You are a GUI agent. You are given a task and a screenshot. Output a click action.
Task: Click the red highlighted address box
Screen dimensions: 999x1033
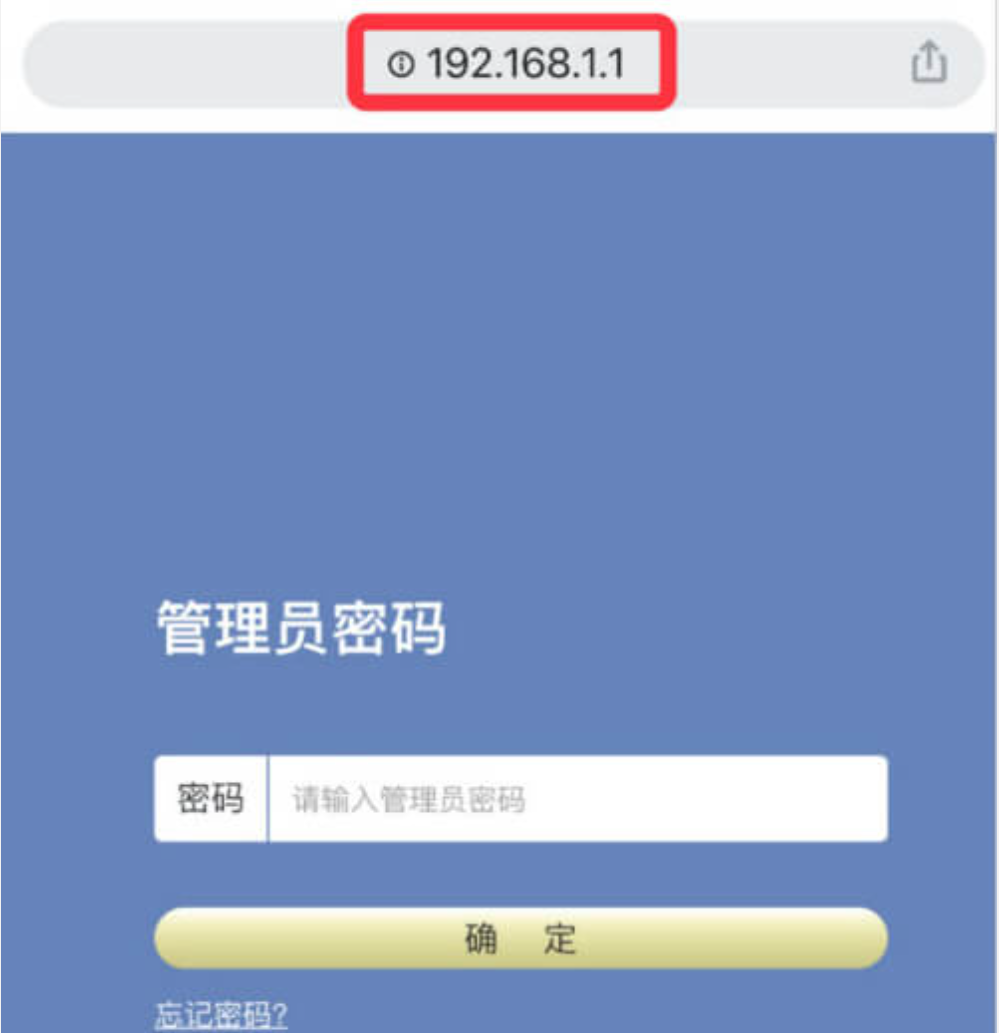click(512, 63)
